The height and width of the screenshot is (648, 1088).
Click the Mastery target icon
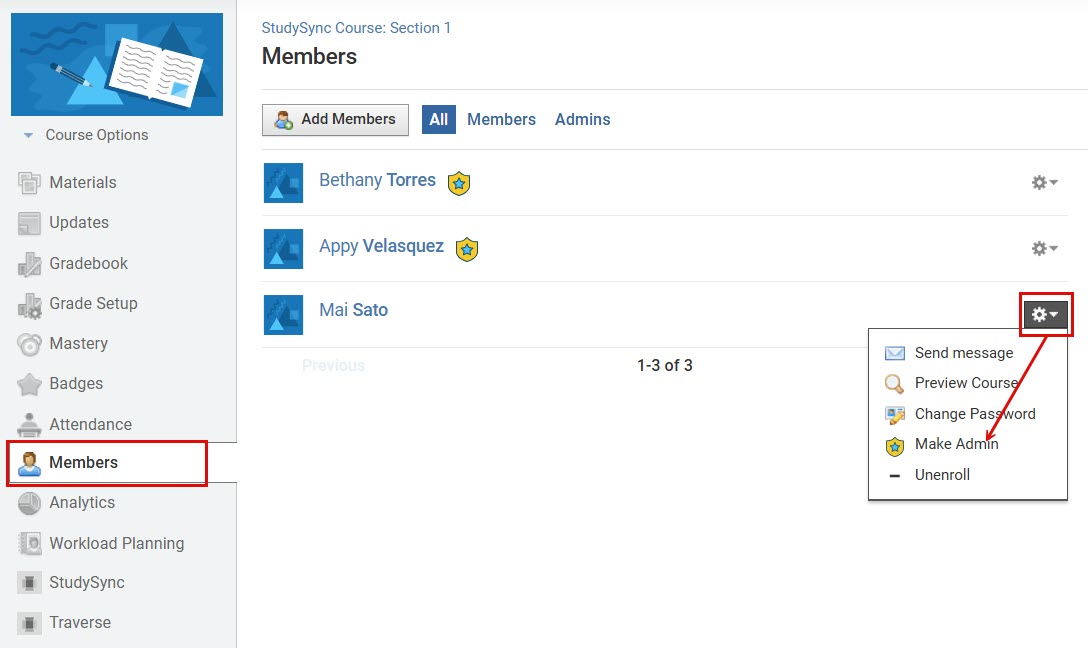click(29, 344)
